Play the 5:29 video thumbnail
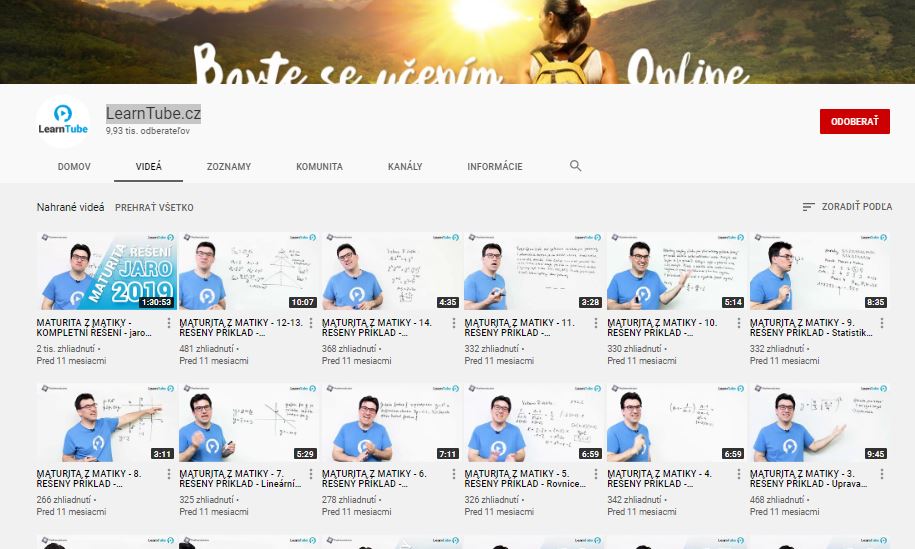 [249, 422]
